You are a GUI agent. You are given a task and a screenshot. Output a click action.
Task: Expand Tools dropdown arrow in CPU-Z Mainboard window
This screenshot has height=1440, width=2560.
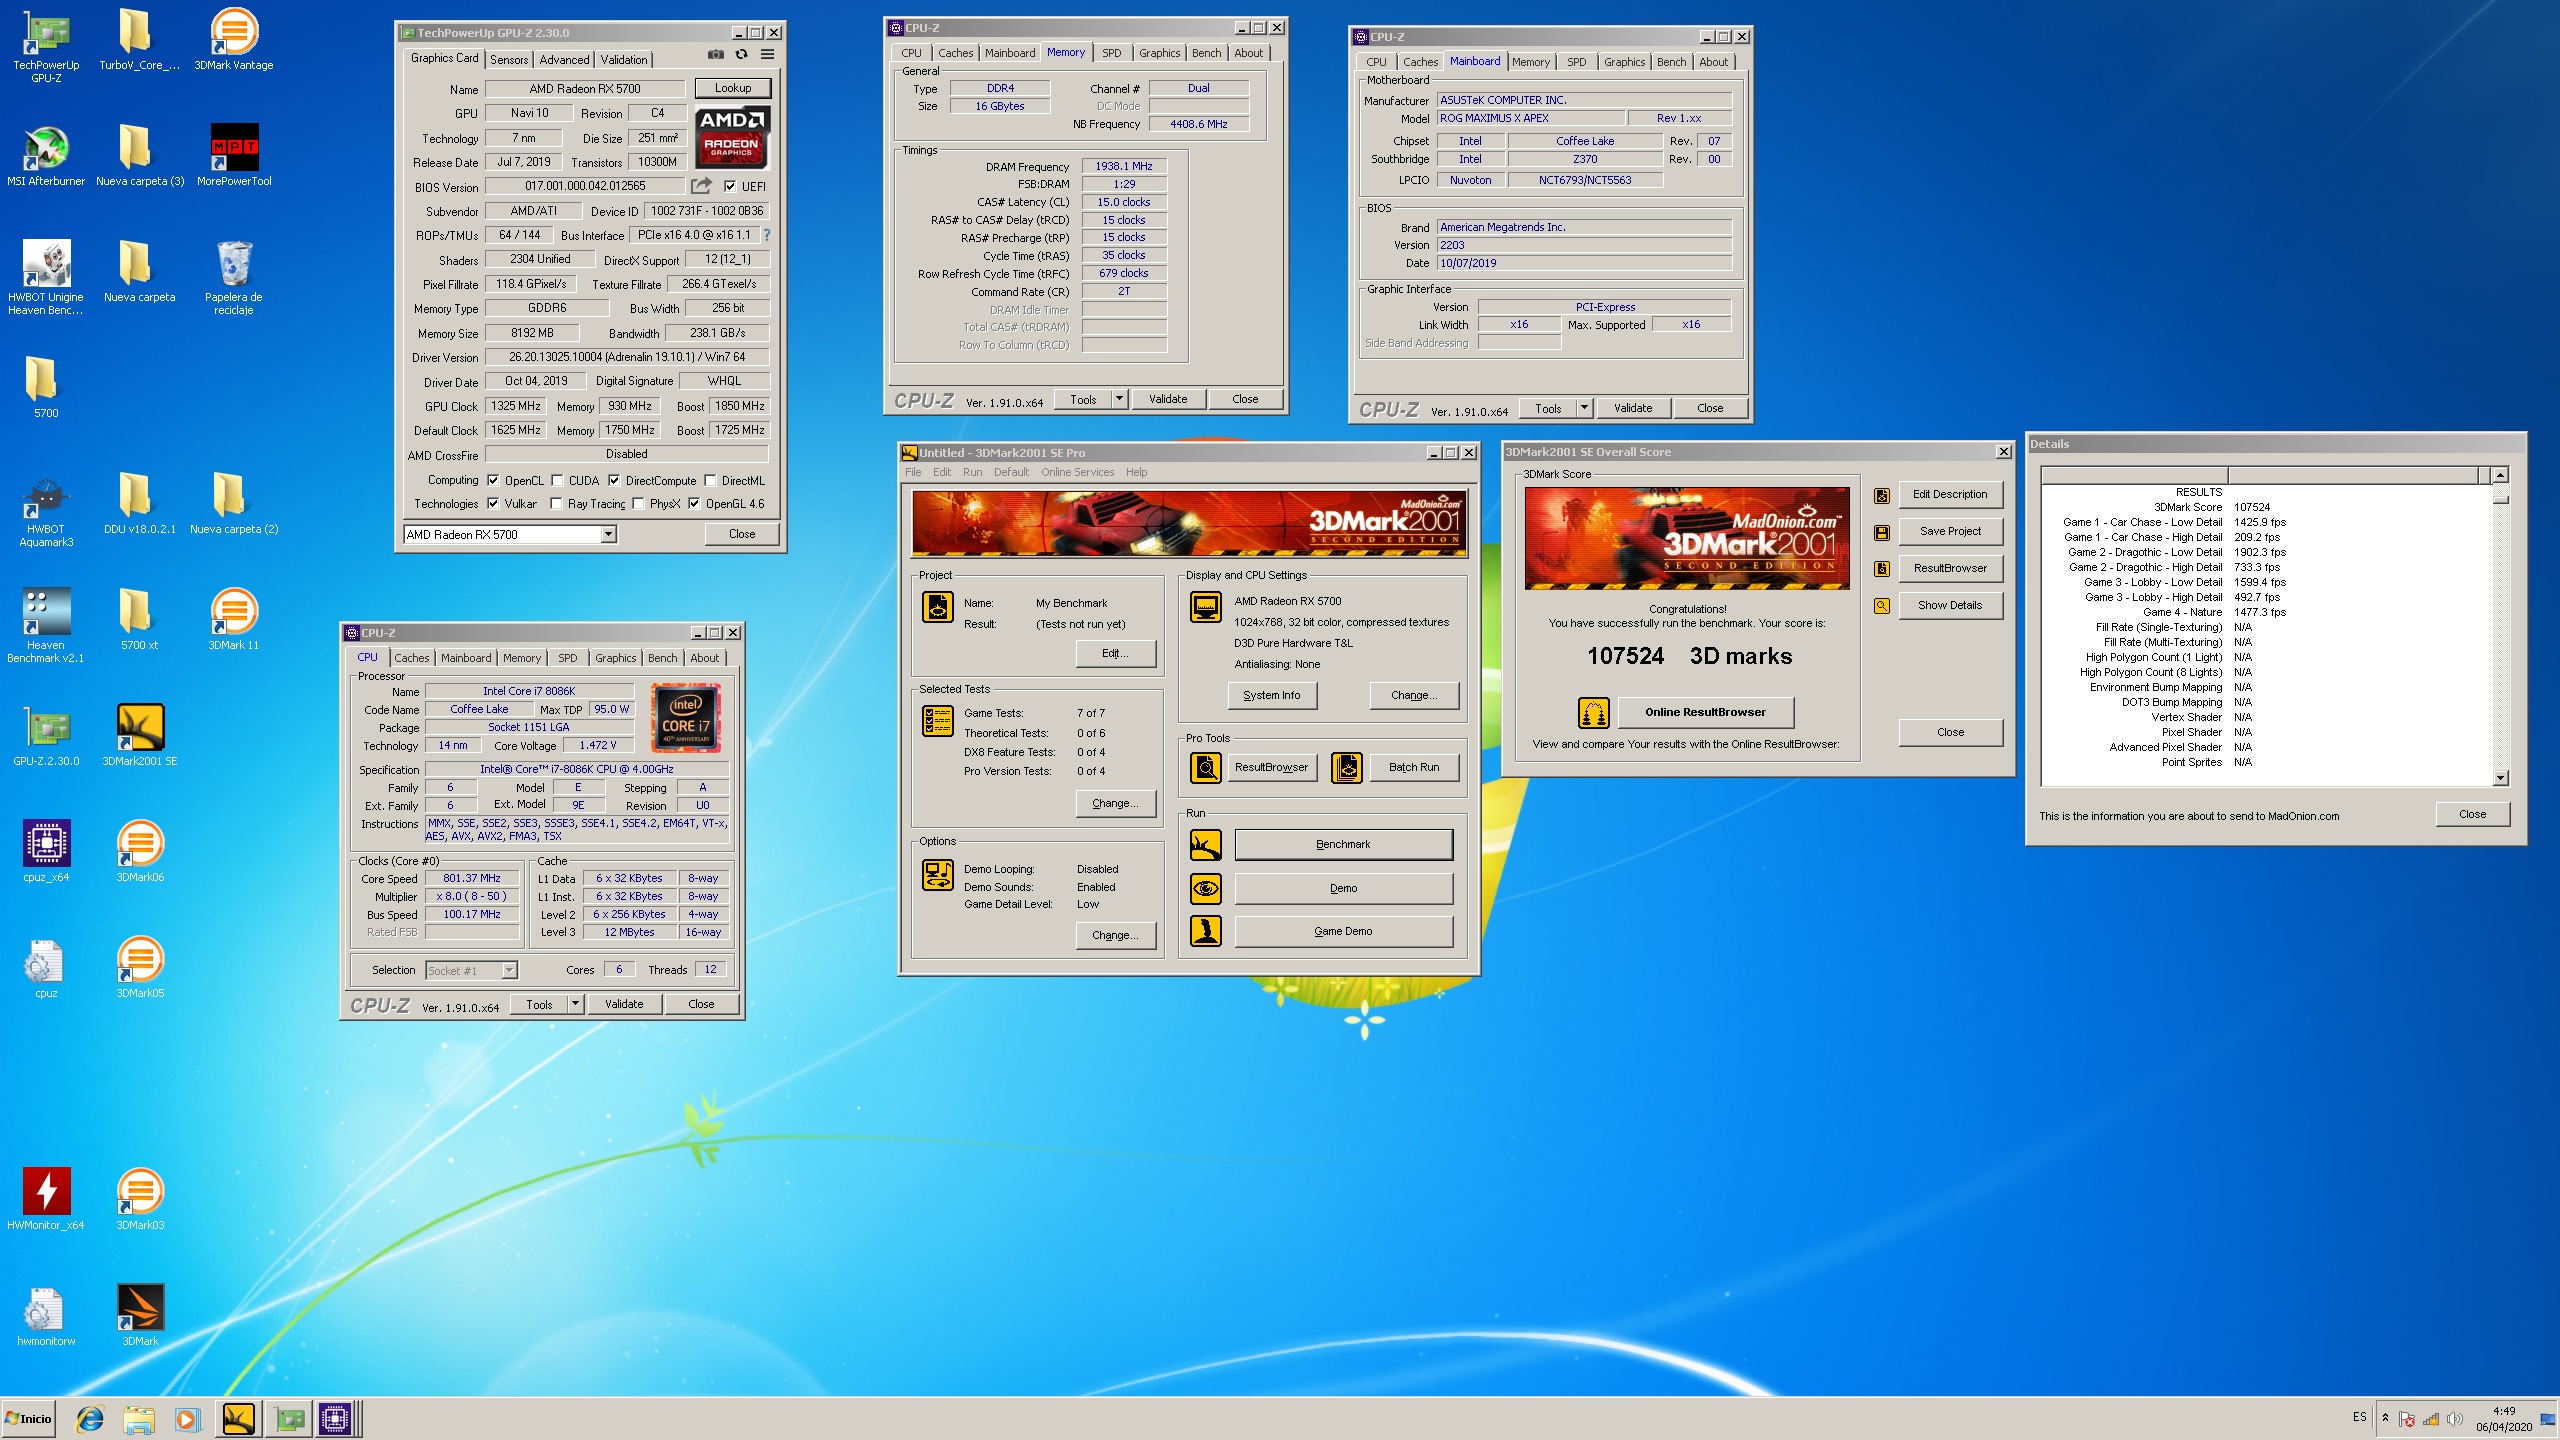coord(1584,408)
